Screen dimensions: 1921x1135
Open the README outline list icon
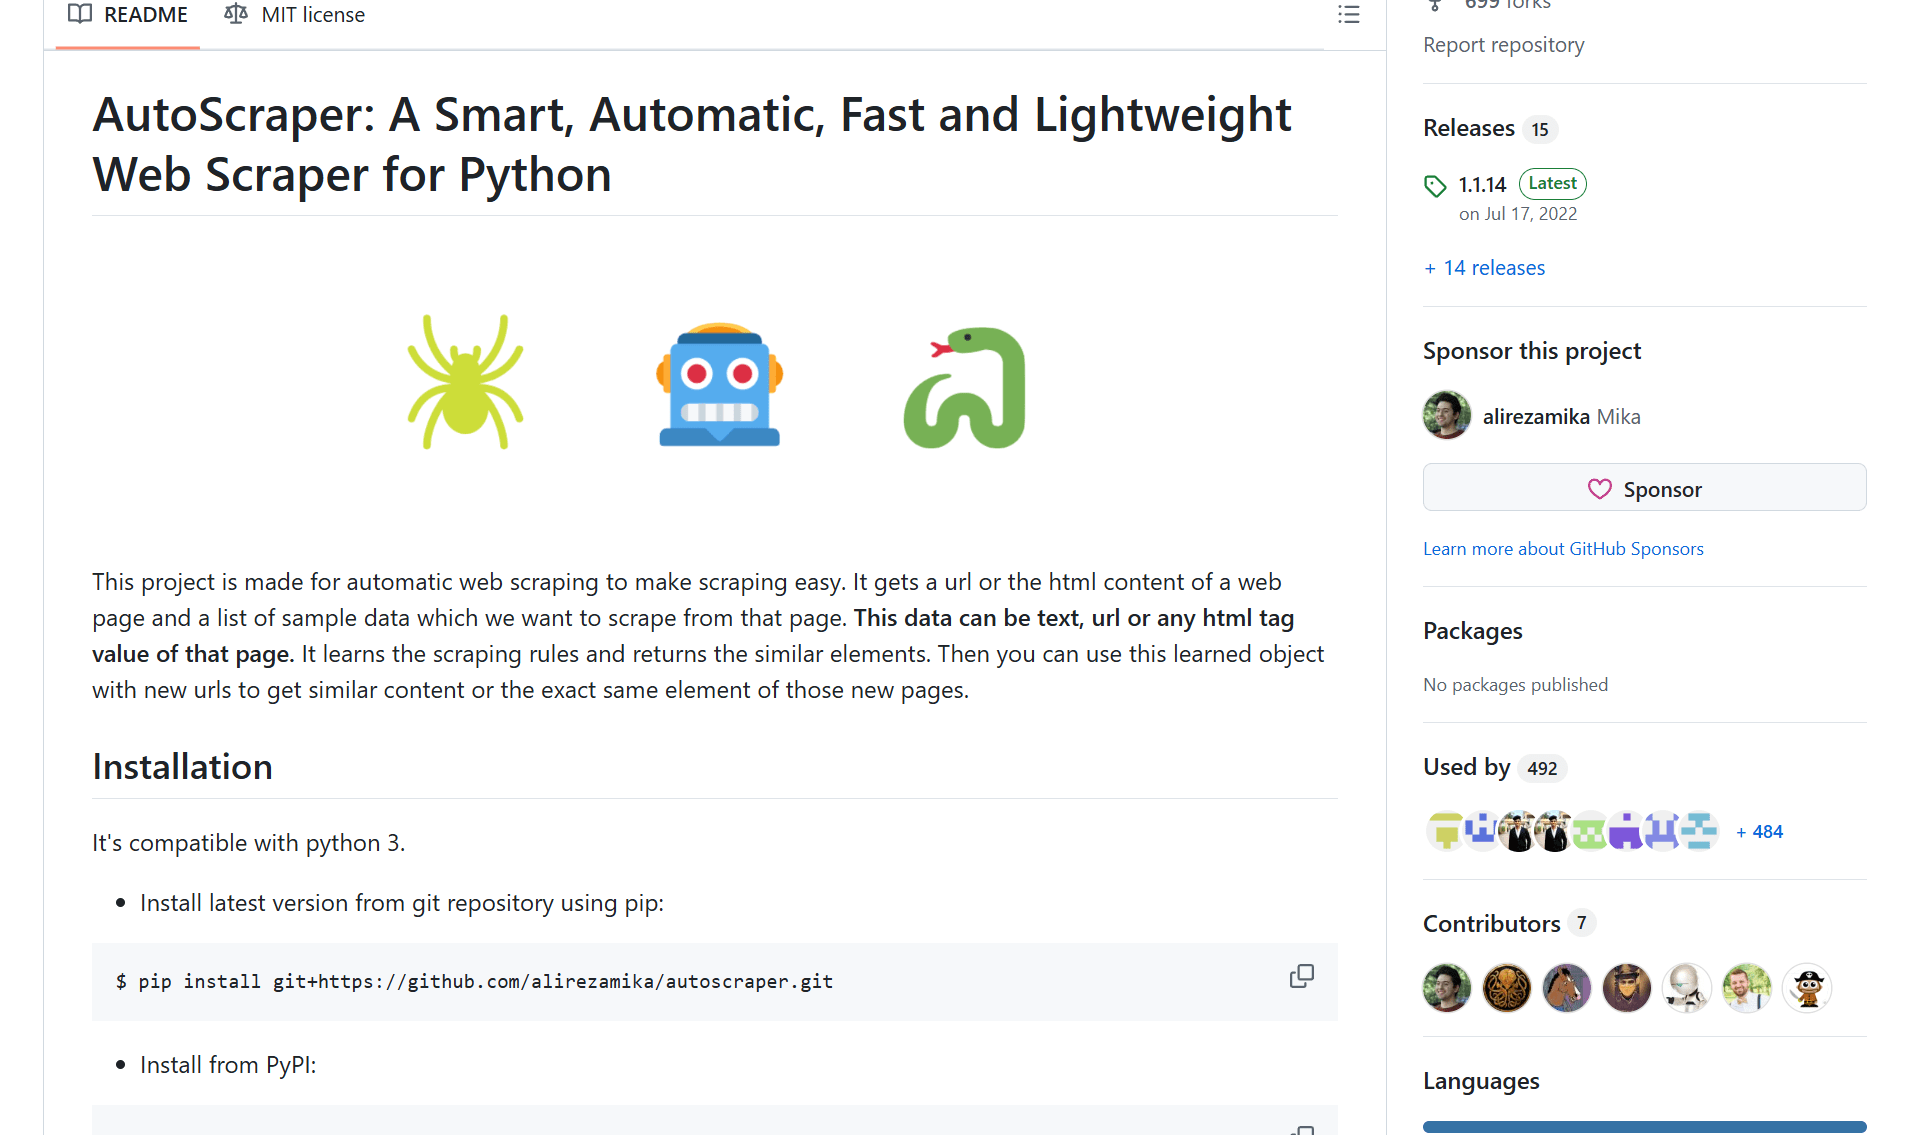point(1349,15)
